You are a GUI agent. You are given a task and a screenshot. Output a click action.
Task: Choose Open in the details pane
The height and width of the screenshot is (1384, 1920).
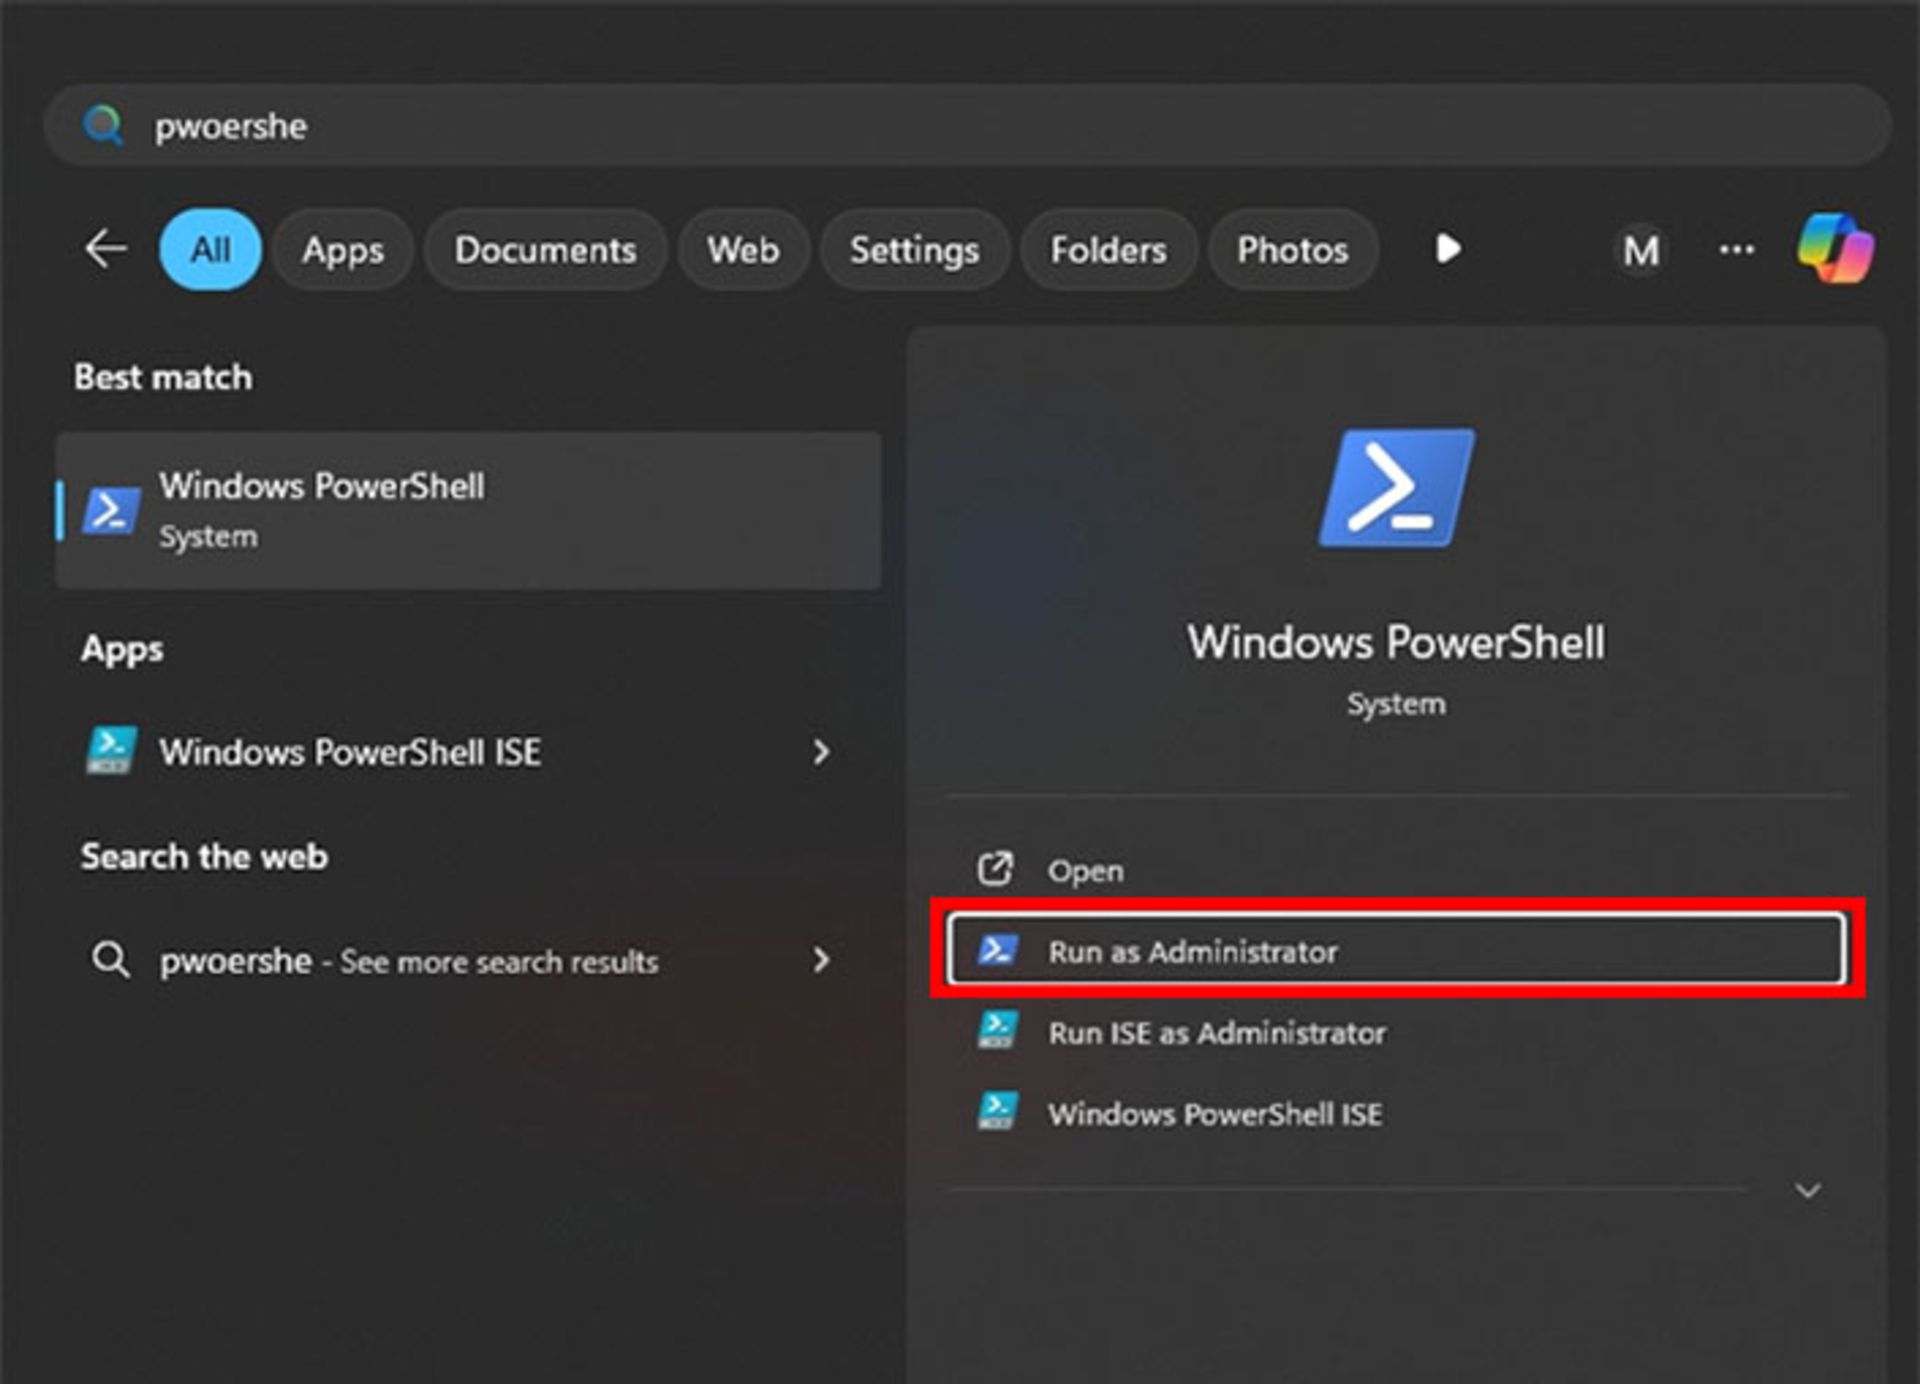(x=1396, y=870)
